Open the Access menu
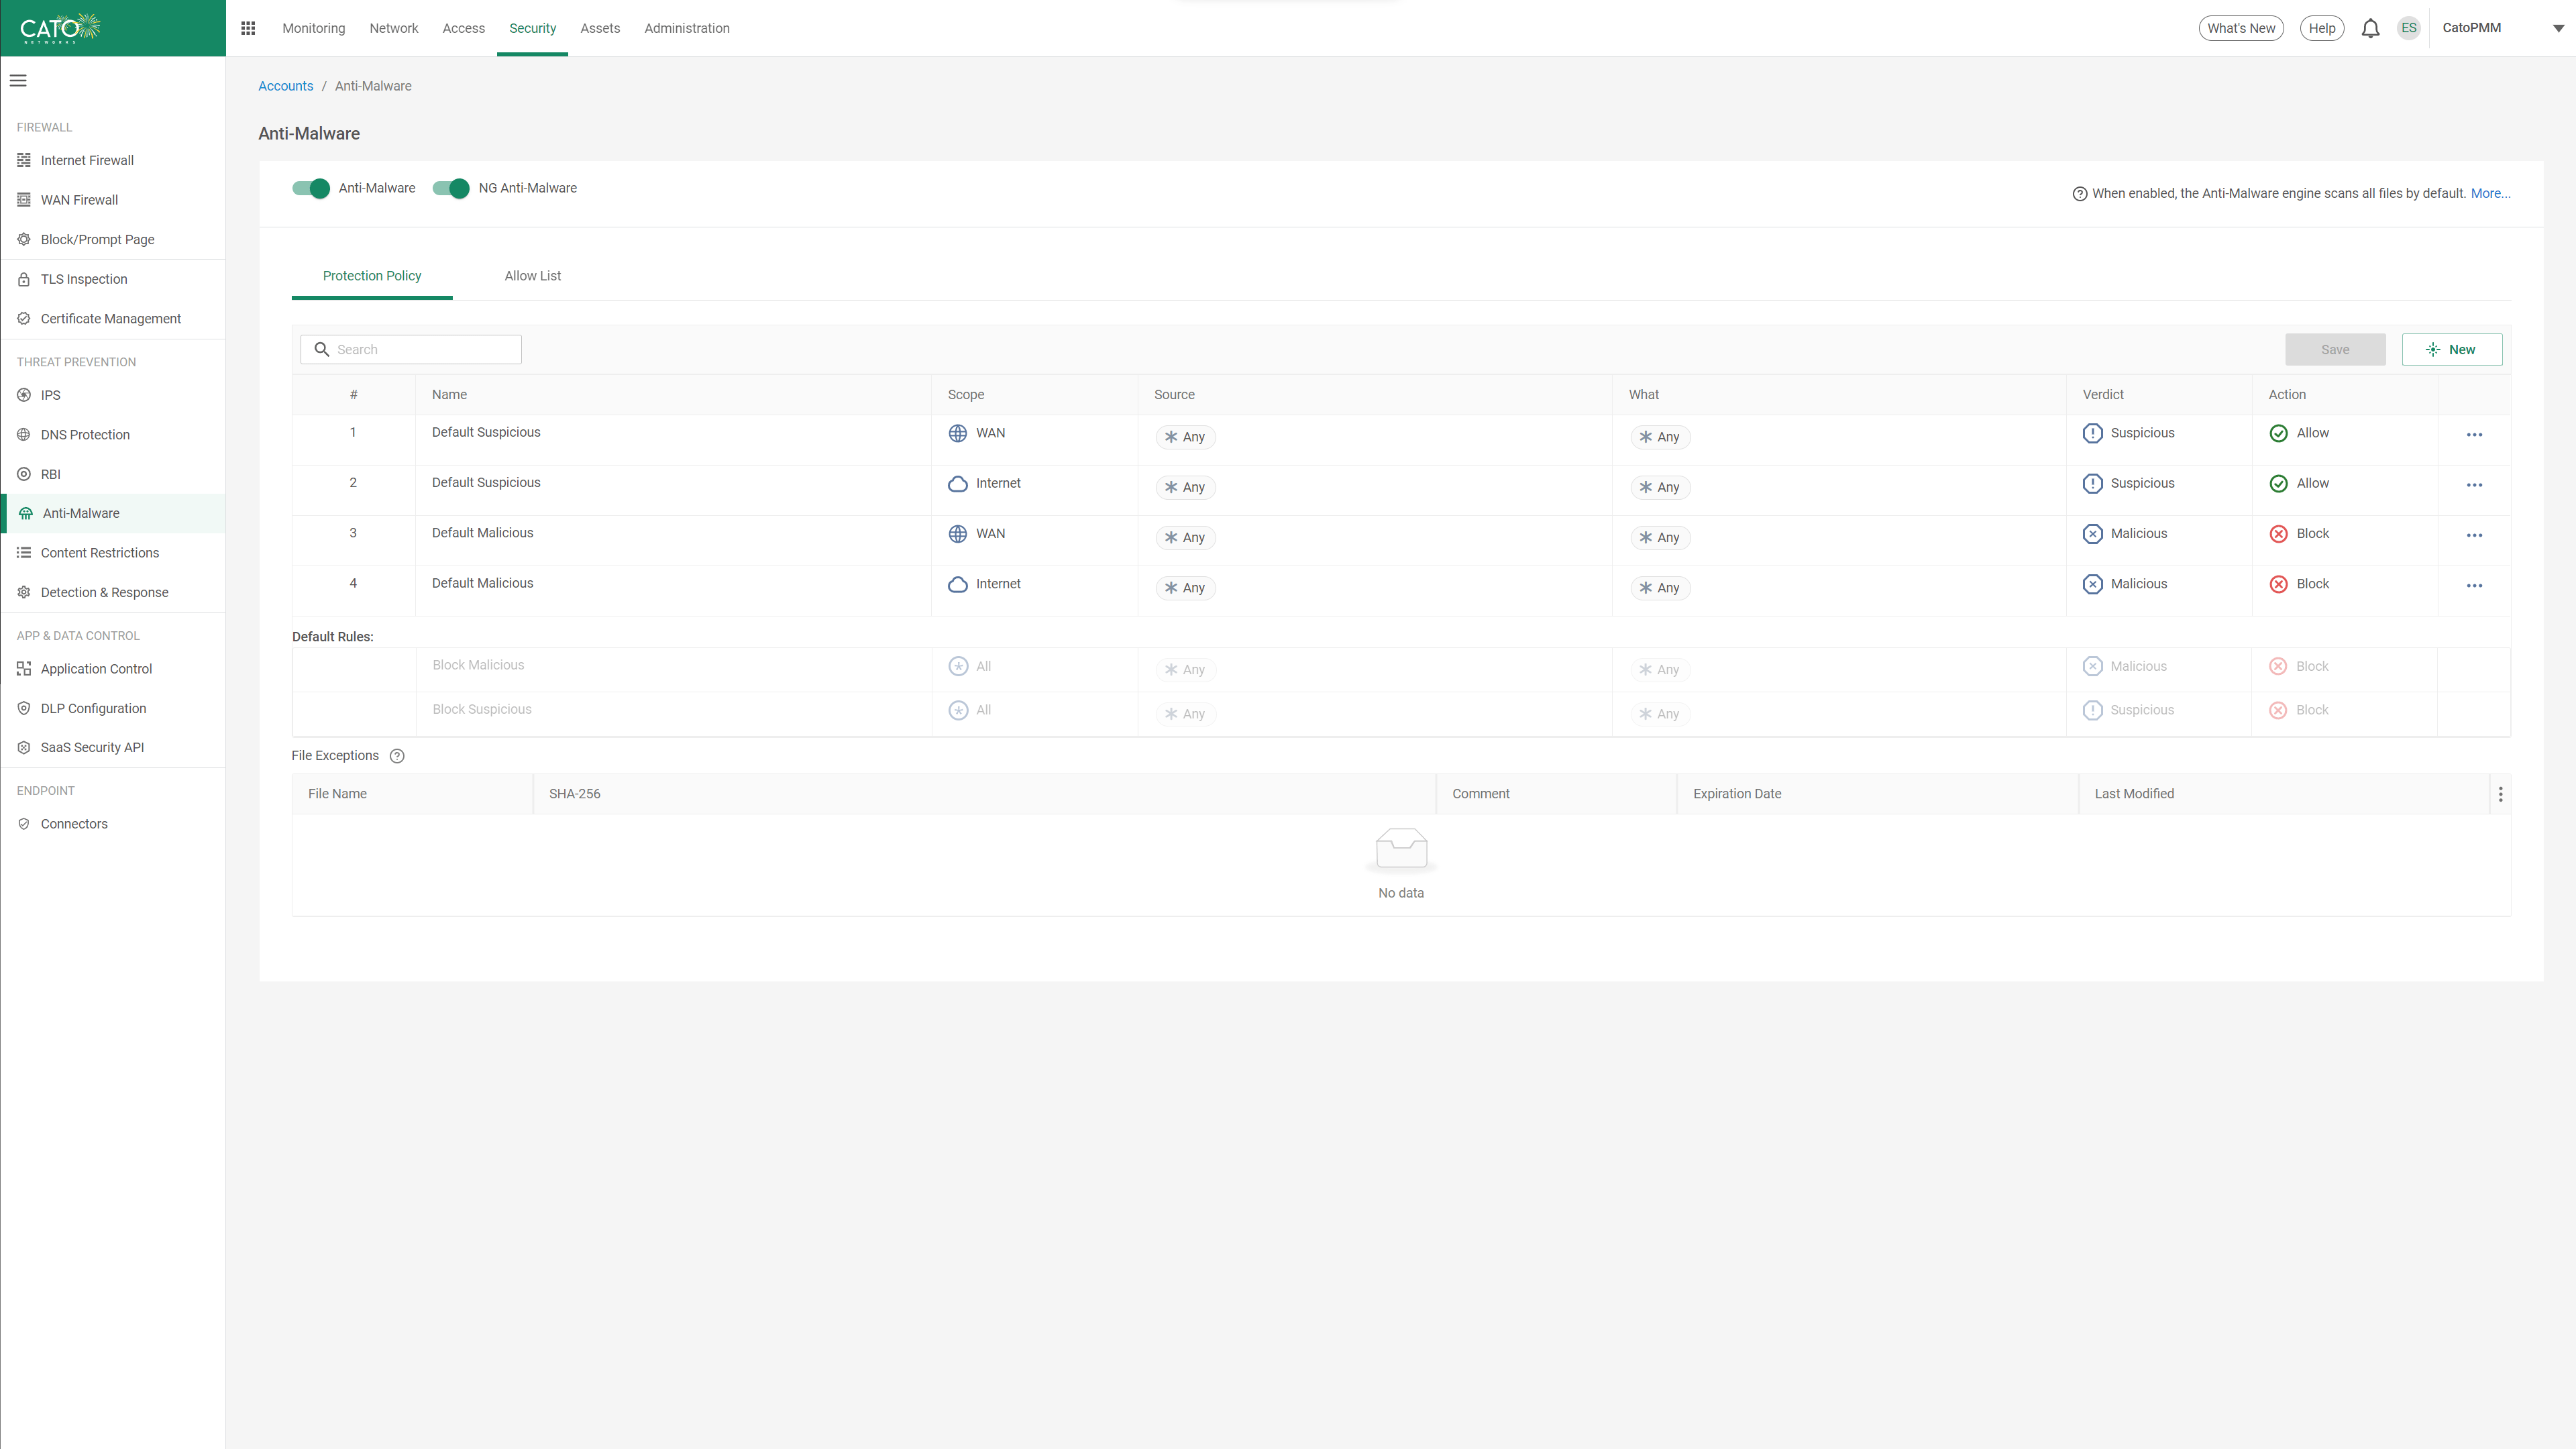2576x1449 pixels. point(464,28)
